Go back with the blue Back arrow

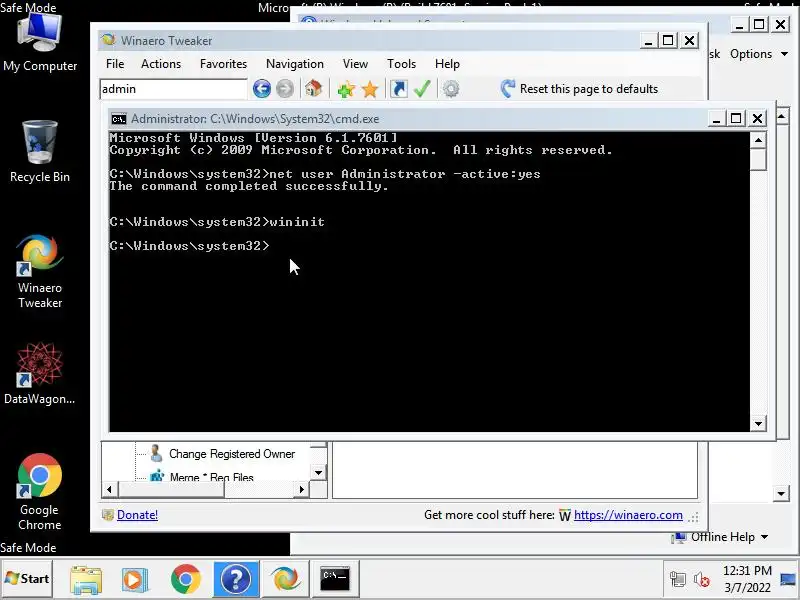[262, 89]
